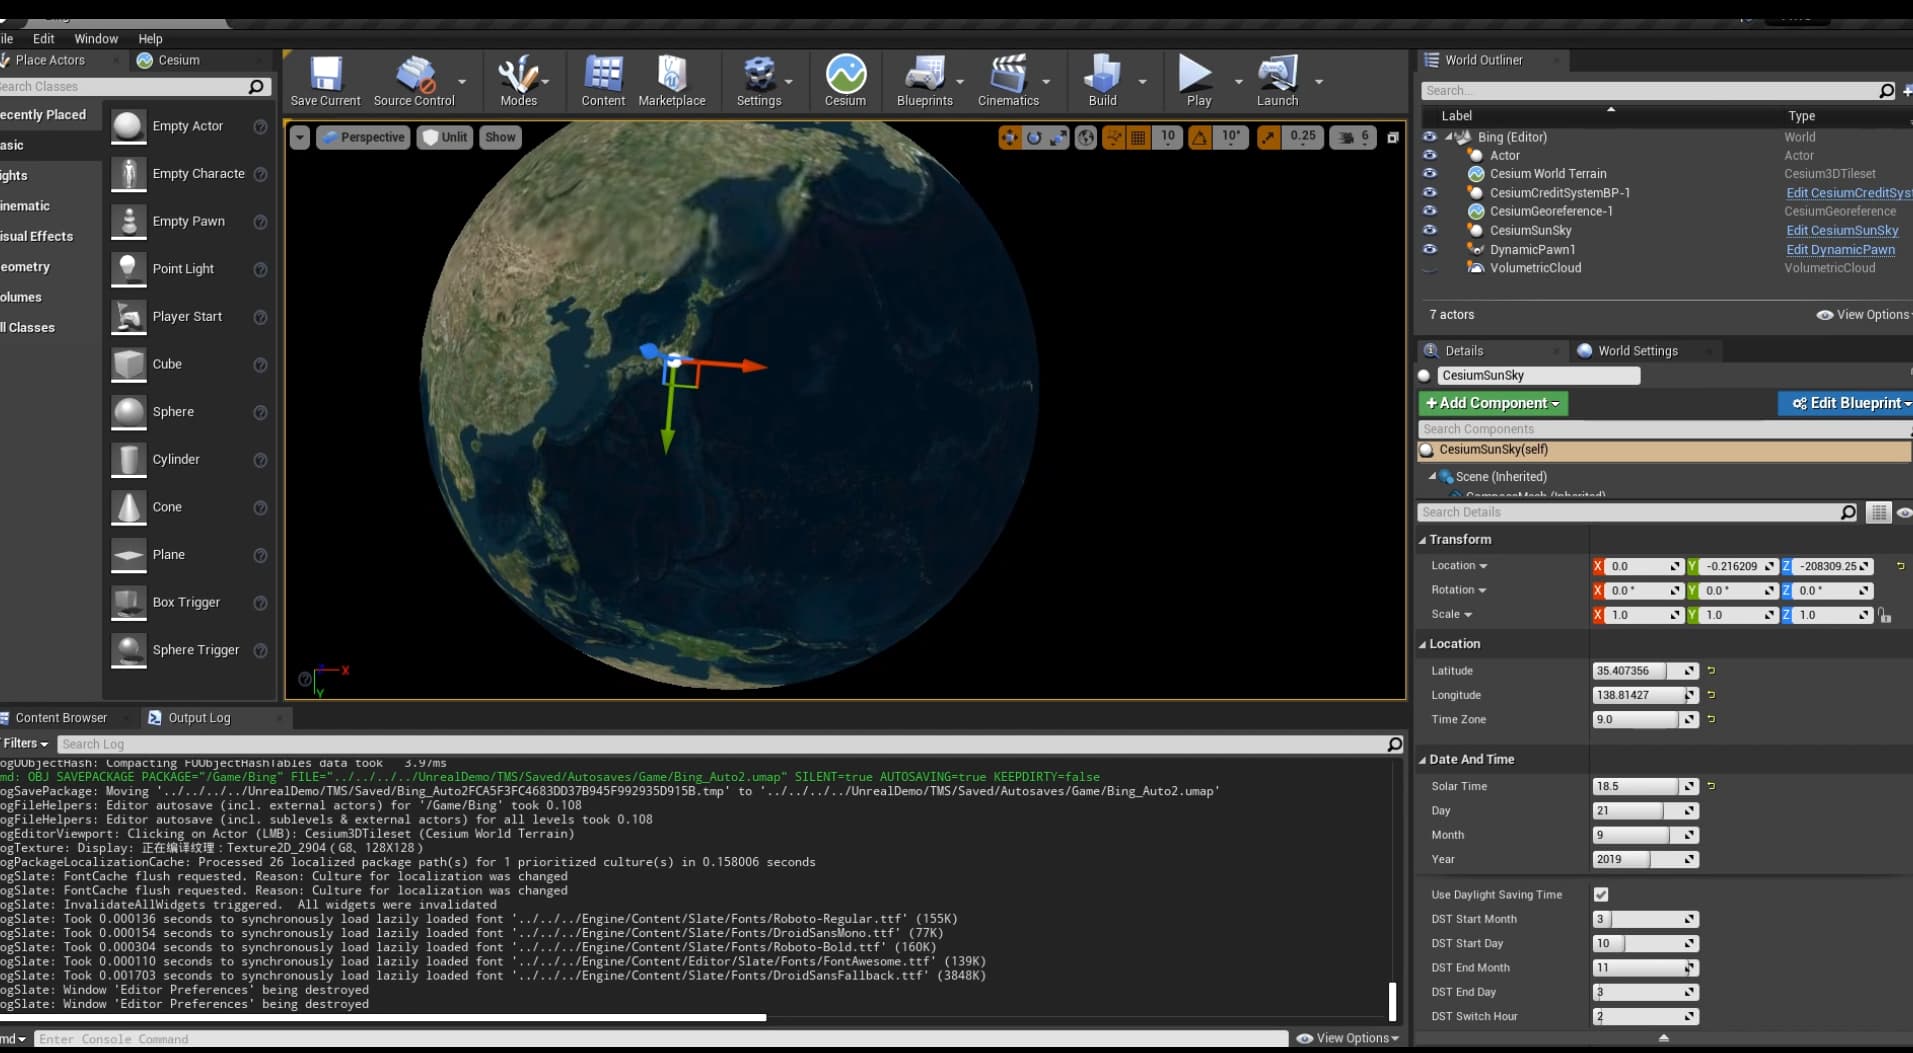This screenshot has height=1053, width=1913.
Task: Uncheck Use Daylight Saving Time checkbox
Action: pyautogui.click(x=1601, y=895)
